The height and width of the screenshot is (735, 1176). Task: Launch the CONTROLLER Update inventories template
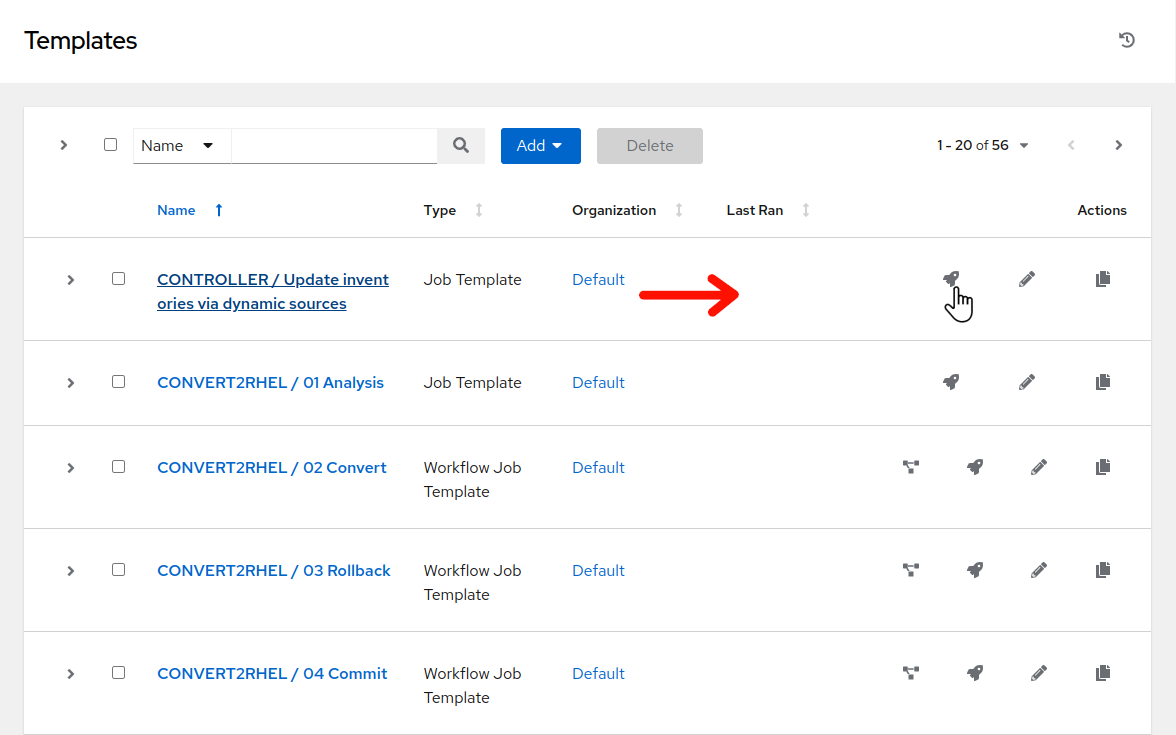951,279
